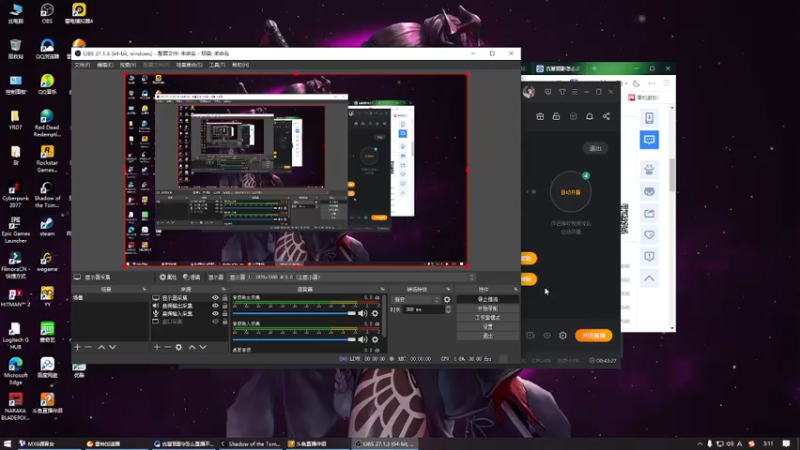Open the Help menu in OBS
This screenshot has height=450, width=800.
pos(240,65)
